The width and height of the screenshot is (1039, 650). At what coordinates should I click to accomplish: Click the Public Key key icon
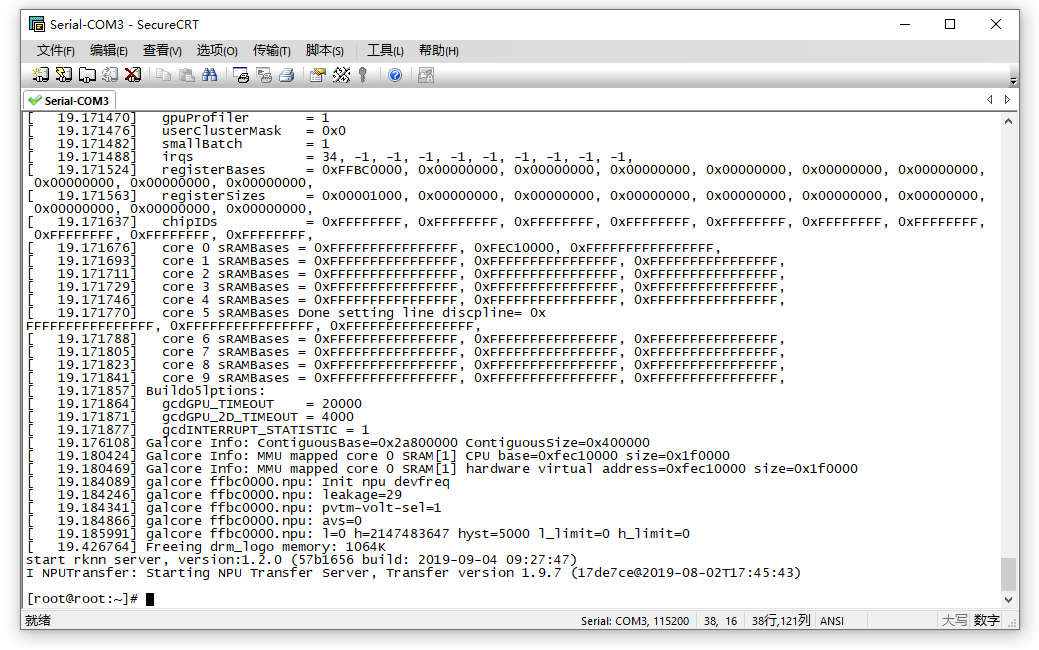363,75
